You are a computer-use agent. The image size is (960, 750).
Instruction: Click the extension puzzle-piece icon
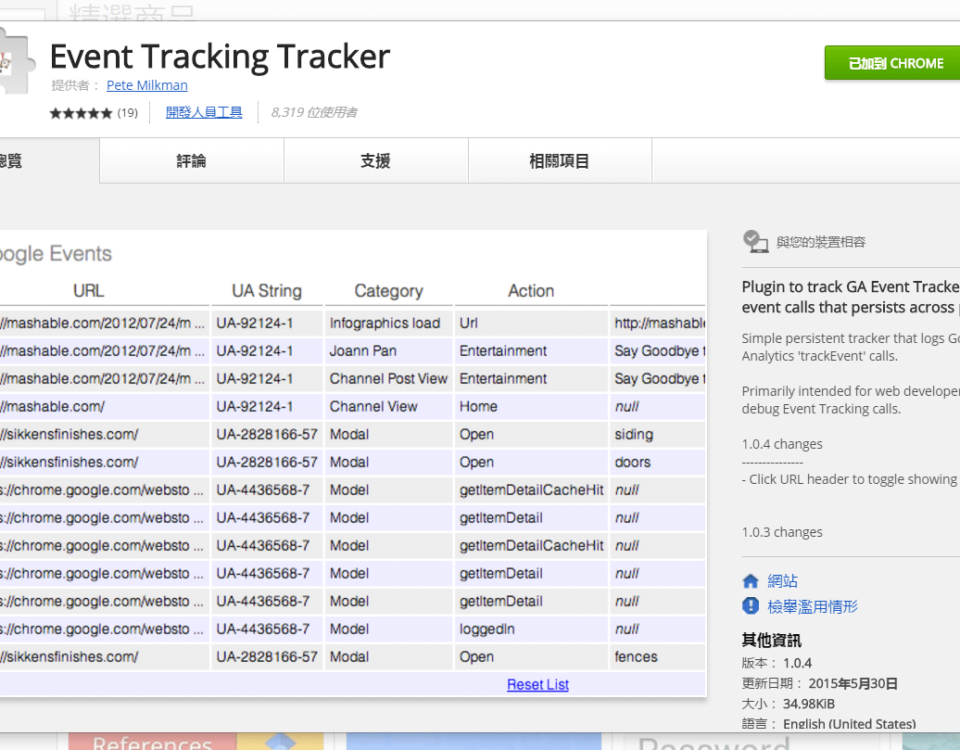tap(15, 63)
